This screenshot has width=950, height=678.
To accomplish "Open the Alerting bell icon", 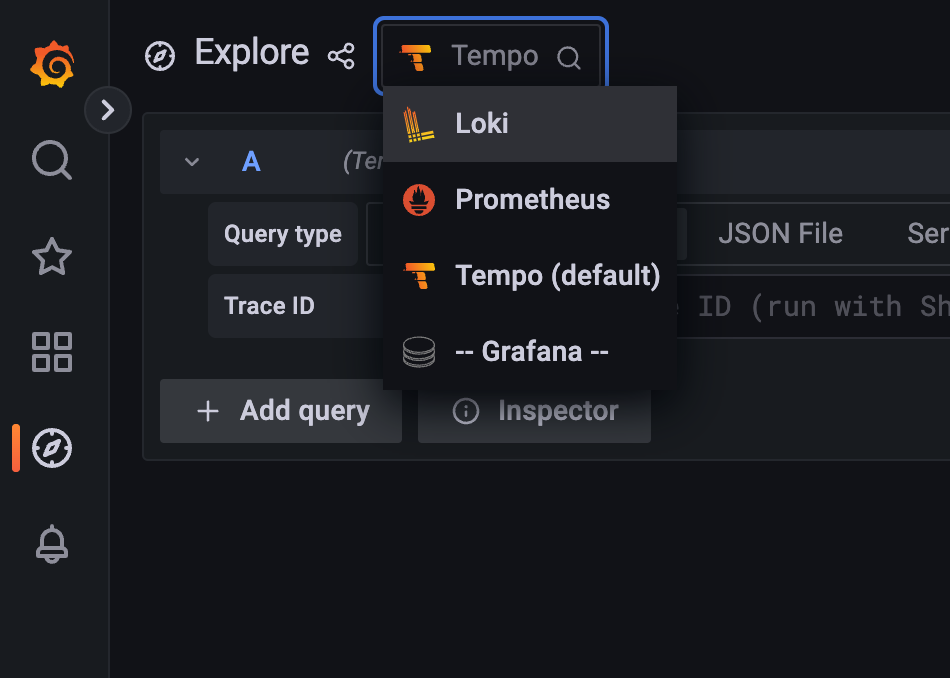I will tap(52, 544).
